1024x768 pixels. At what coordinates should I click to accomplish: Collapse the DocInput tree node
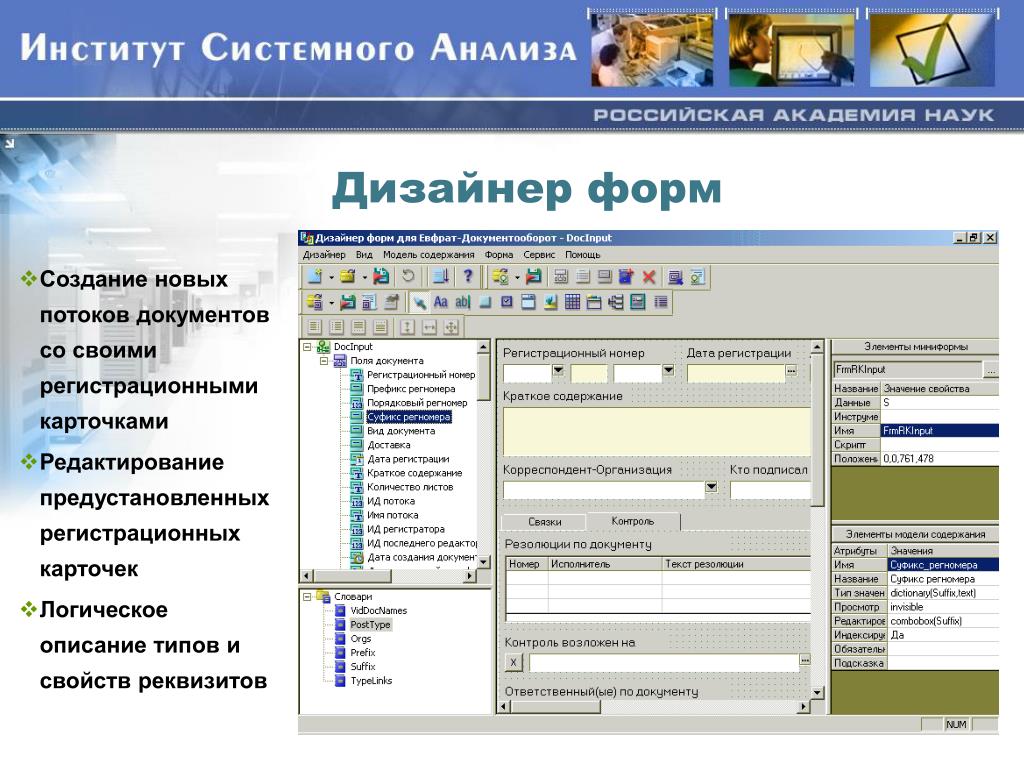307,347
